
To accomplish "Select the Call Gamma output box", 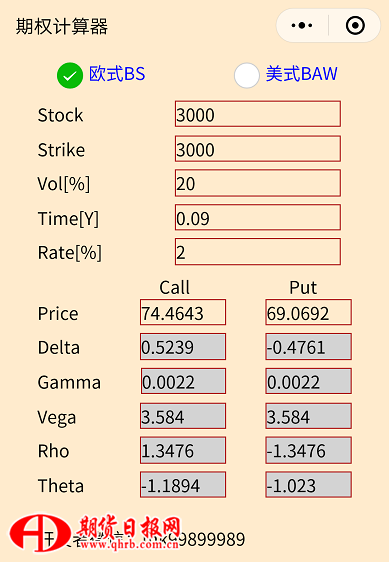I will pos(183,381).
